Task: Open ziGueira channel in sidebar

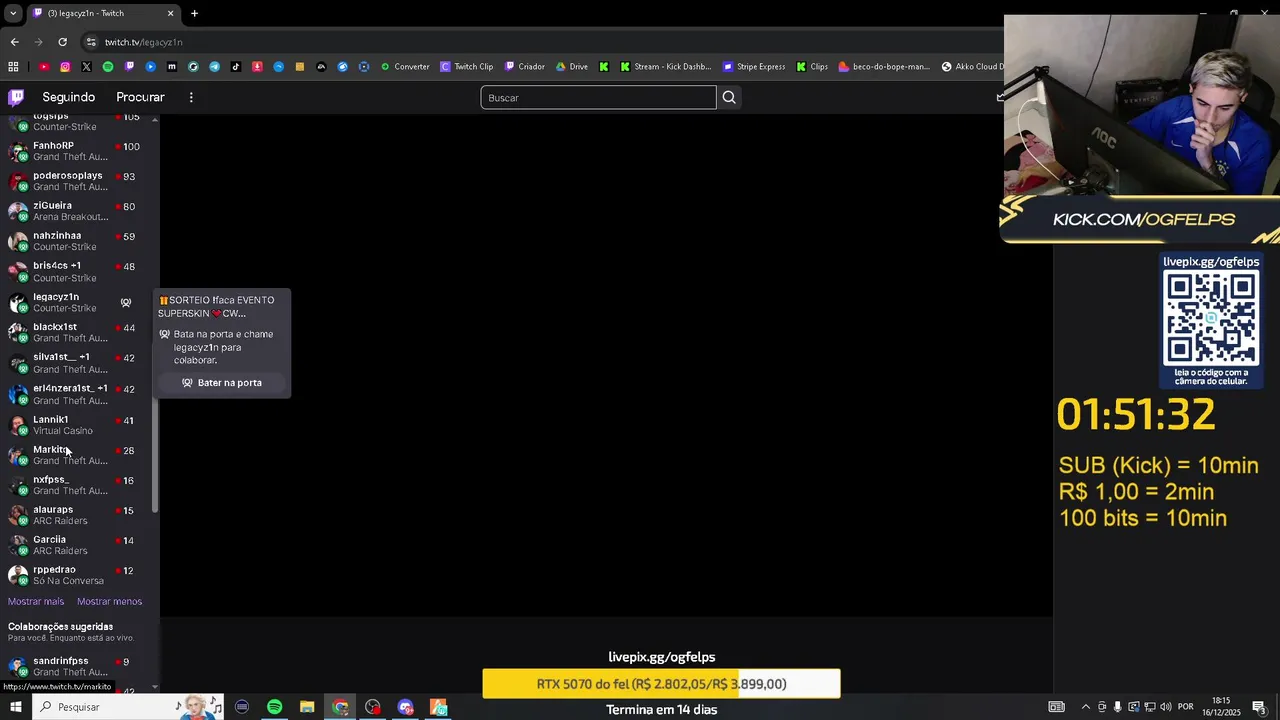Action: click(x=78, y=211)
